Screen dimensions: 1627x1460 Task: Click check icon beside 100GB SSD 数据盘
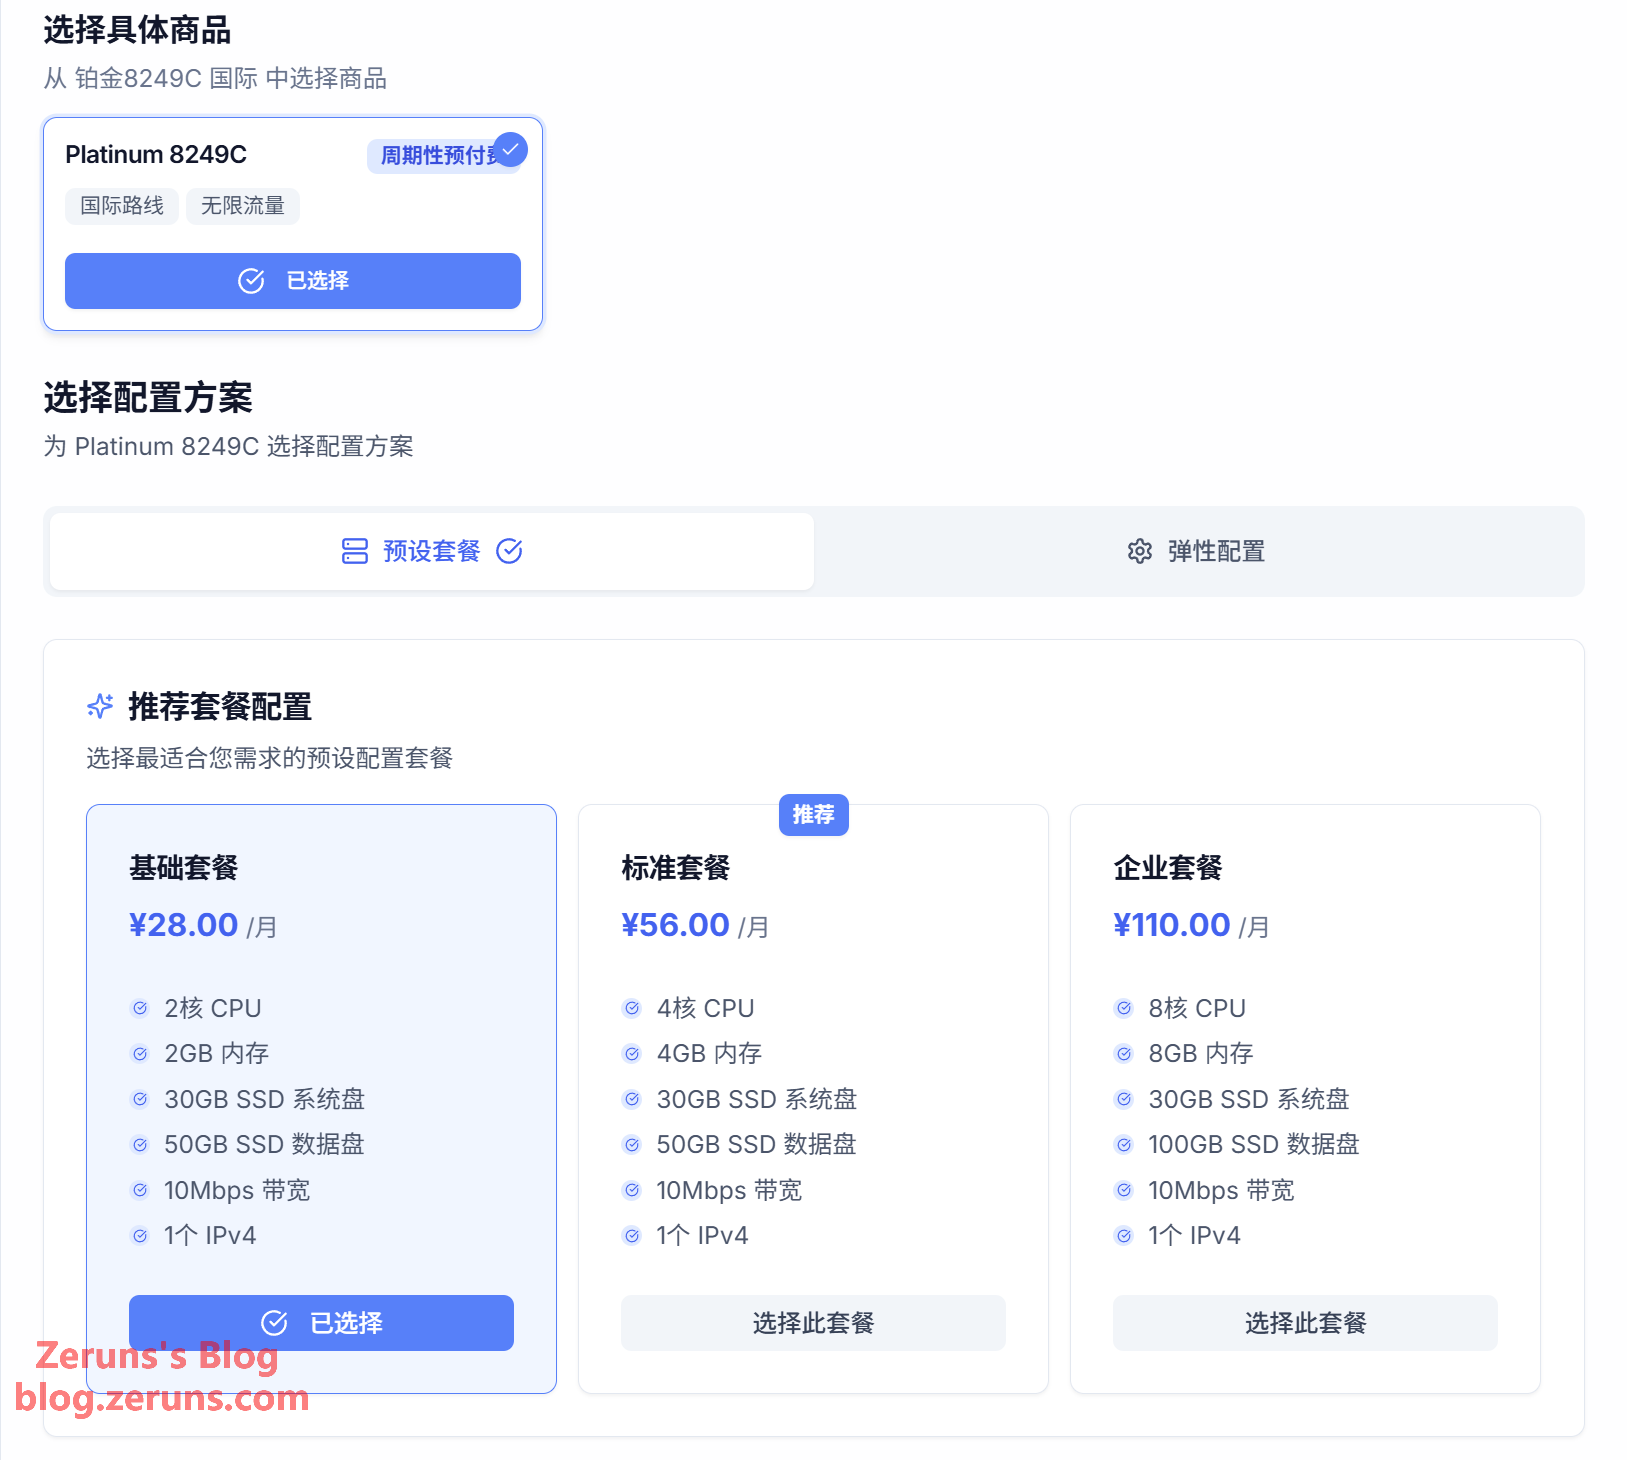click(x=1124, y=1144)
